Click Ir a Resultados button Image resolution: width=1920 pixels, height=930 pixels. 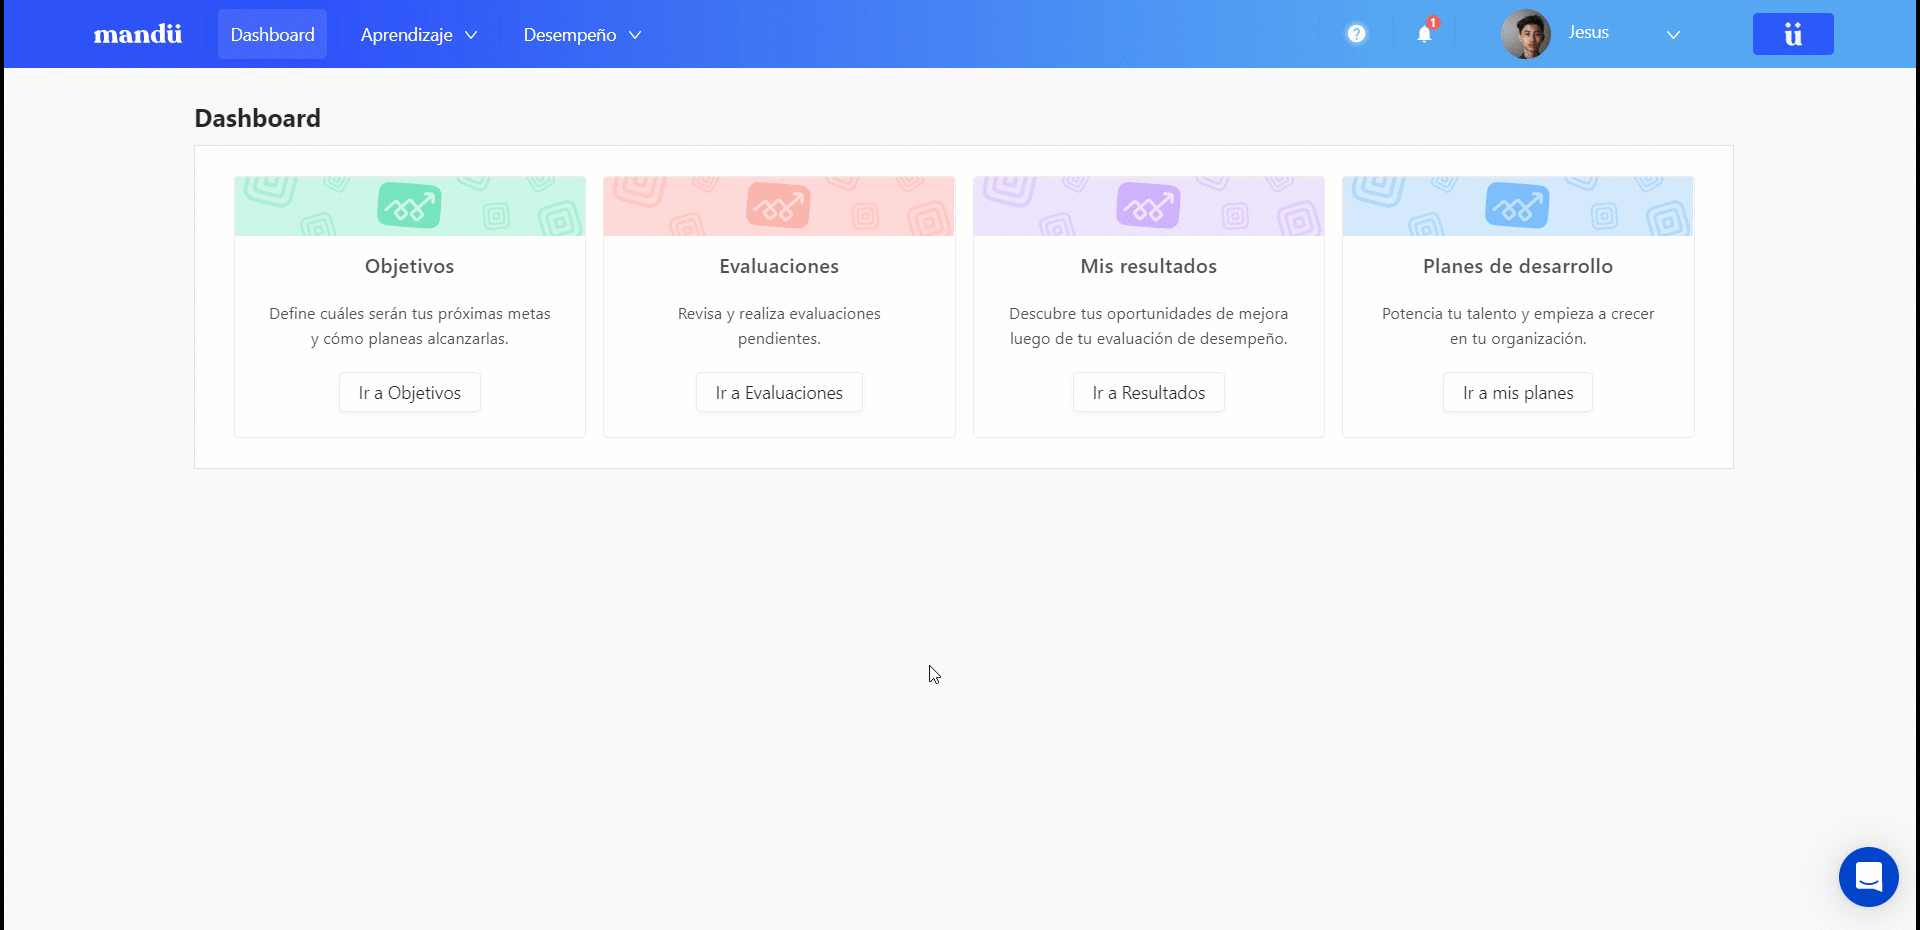[x=1149, y=393]
